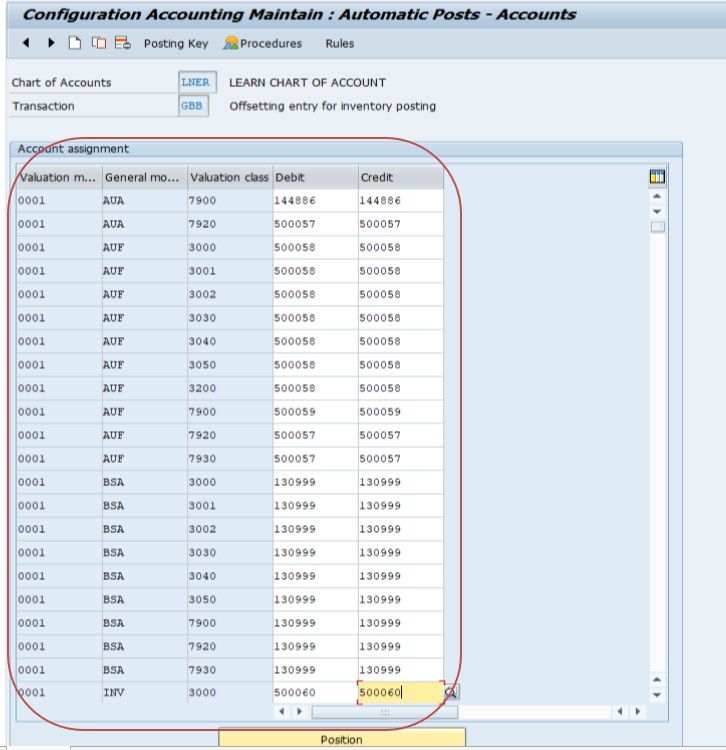Click the create new entry page icon

[x=75, y=43]
